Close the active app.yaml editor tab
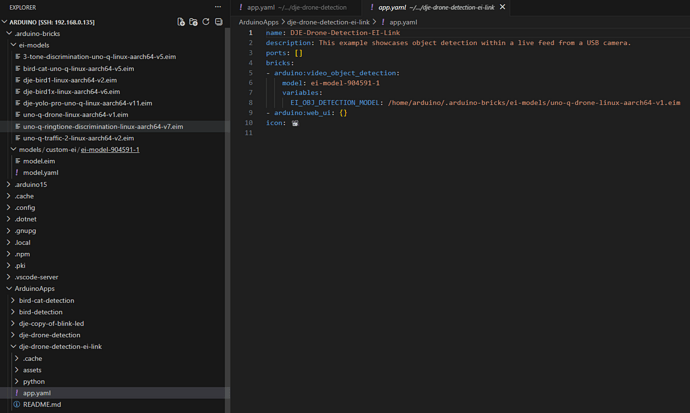Image resolution: width=690 pixels, height=413 pixels. 502,7
